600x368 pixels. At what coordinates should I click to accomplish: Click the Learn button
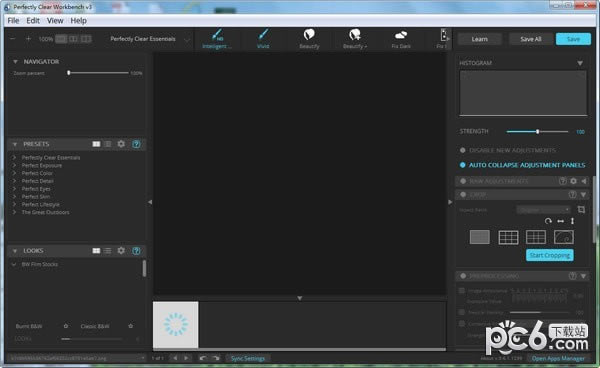click(x=479, y=39)
